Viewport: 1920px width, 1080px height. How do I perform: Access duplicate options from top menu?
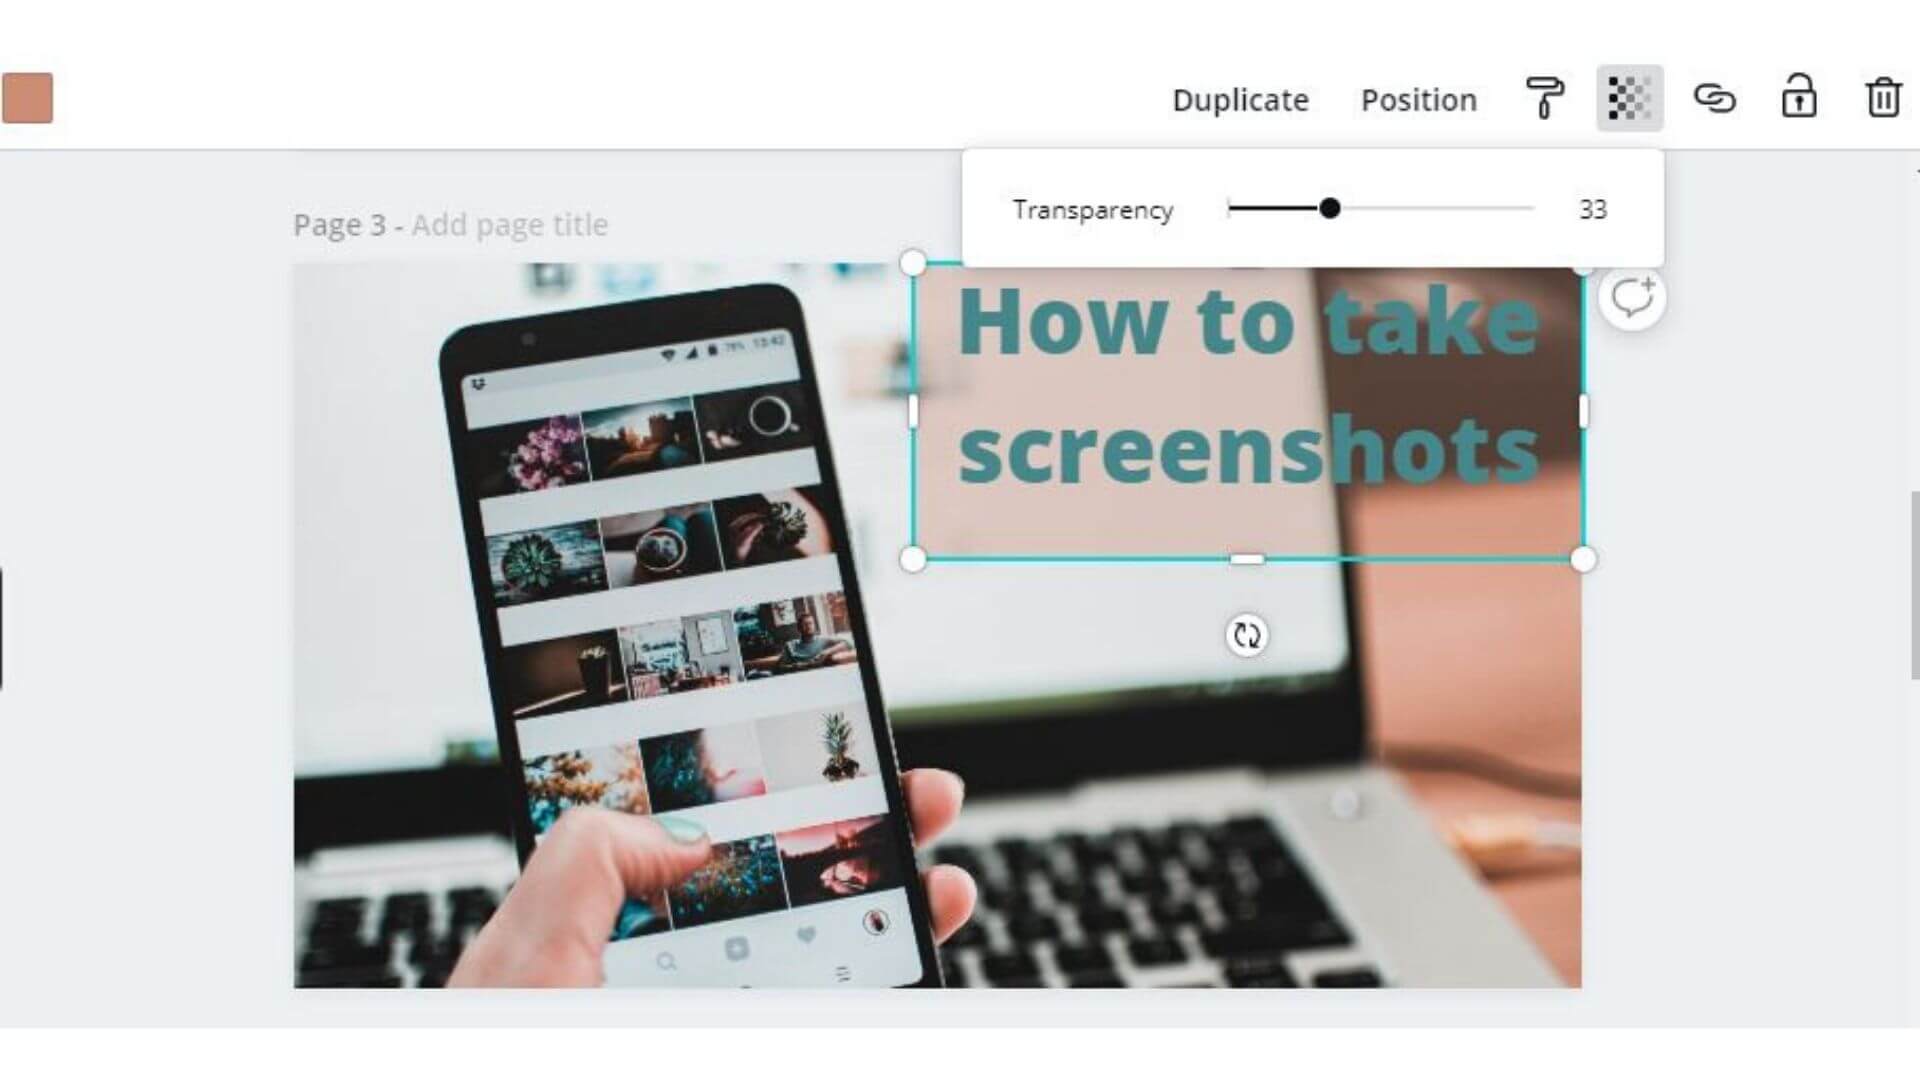coord(1238,99)
